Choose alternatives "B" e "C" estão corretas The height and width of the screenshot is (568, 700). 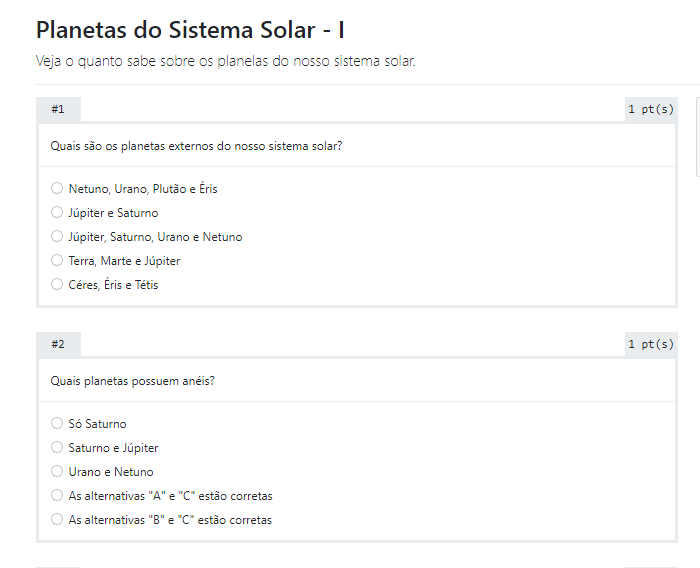coord(57,520)
